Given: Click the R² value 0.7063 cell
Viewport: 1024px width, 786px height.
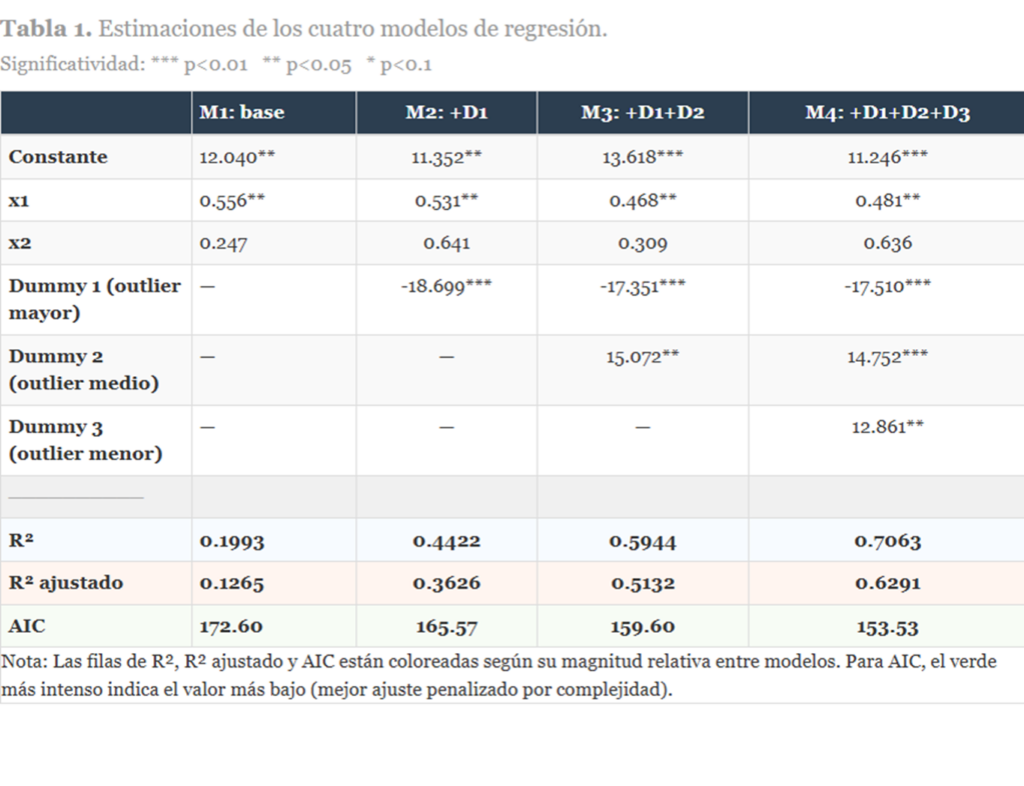Looking at the screenshot, I should click(x=887, y=541).
